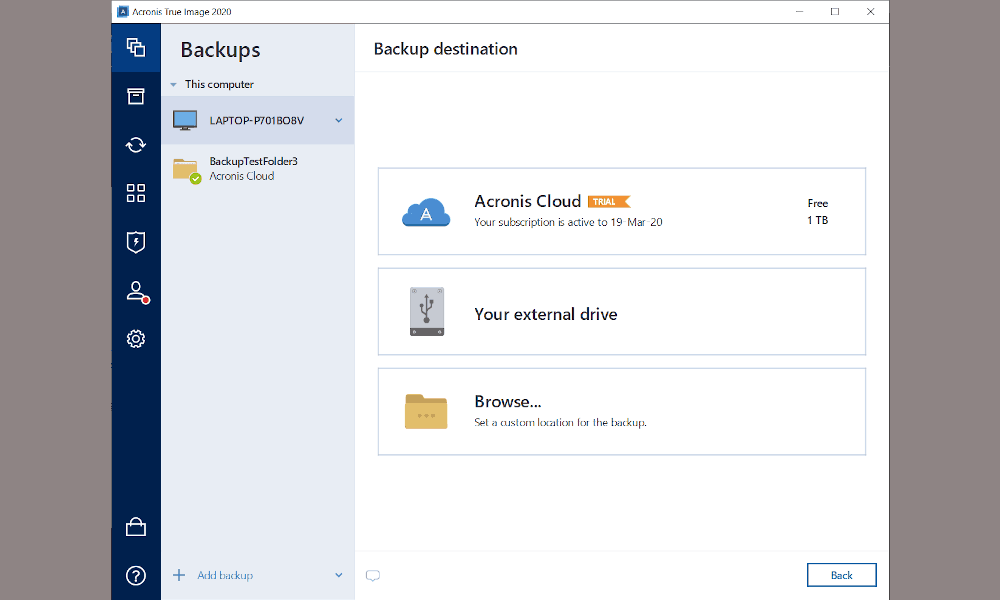Select Browse for custom backup location
Viewport: 1000px width, 600px height.
click(621, 411)
